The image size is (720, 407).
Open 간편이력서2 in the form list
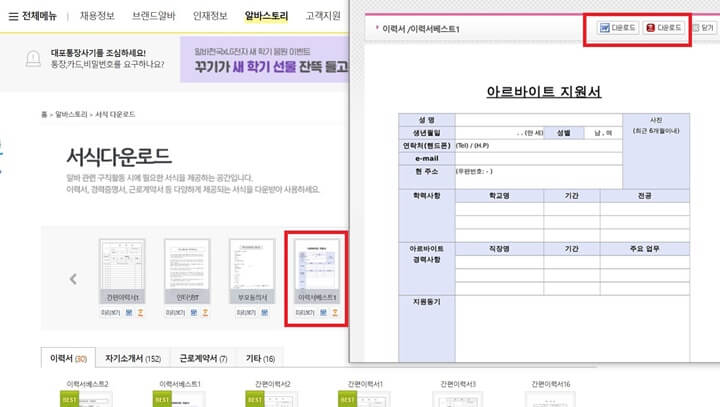point(273,384)
